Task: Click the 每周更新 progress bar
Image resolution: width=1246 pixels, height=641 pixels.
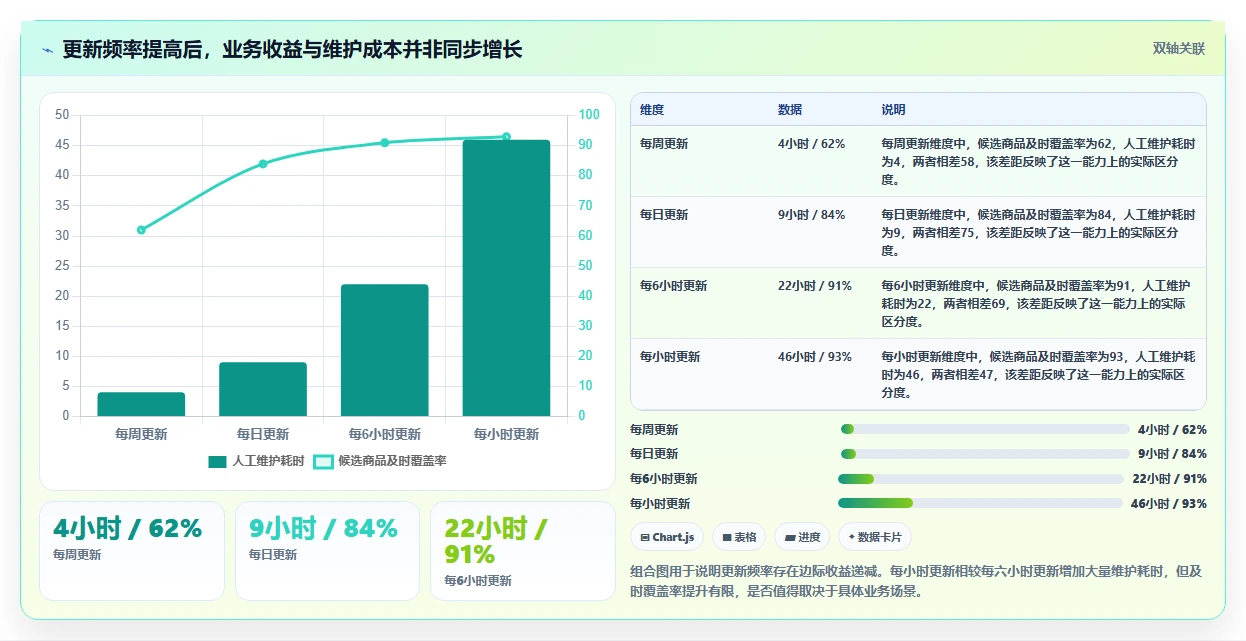Action: coord(985,429)
